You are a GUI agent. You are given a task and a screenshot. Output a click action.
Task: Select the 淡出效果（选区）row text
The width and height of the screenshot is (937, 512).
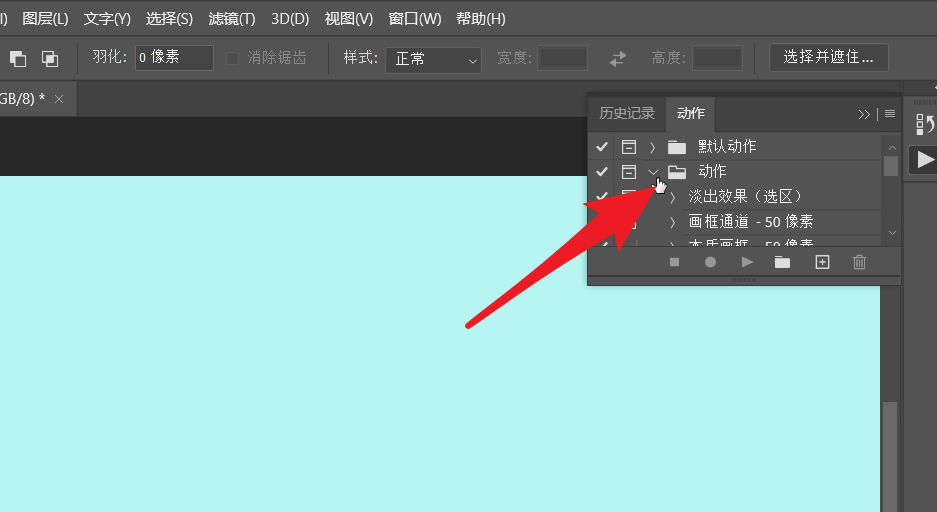(745, 197)
